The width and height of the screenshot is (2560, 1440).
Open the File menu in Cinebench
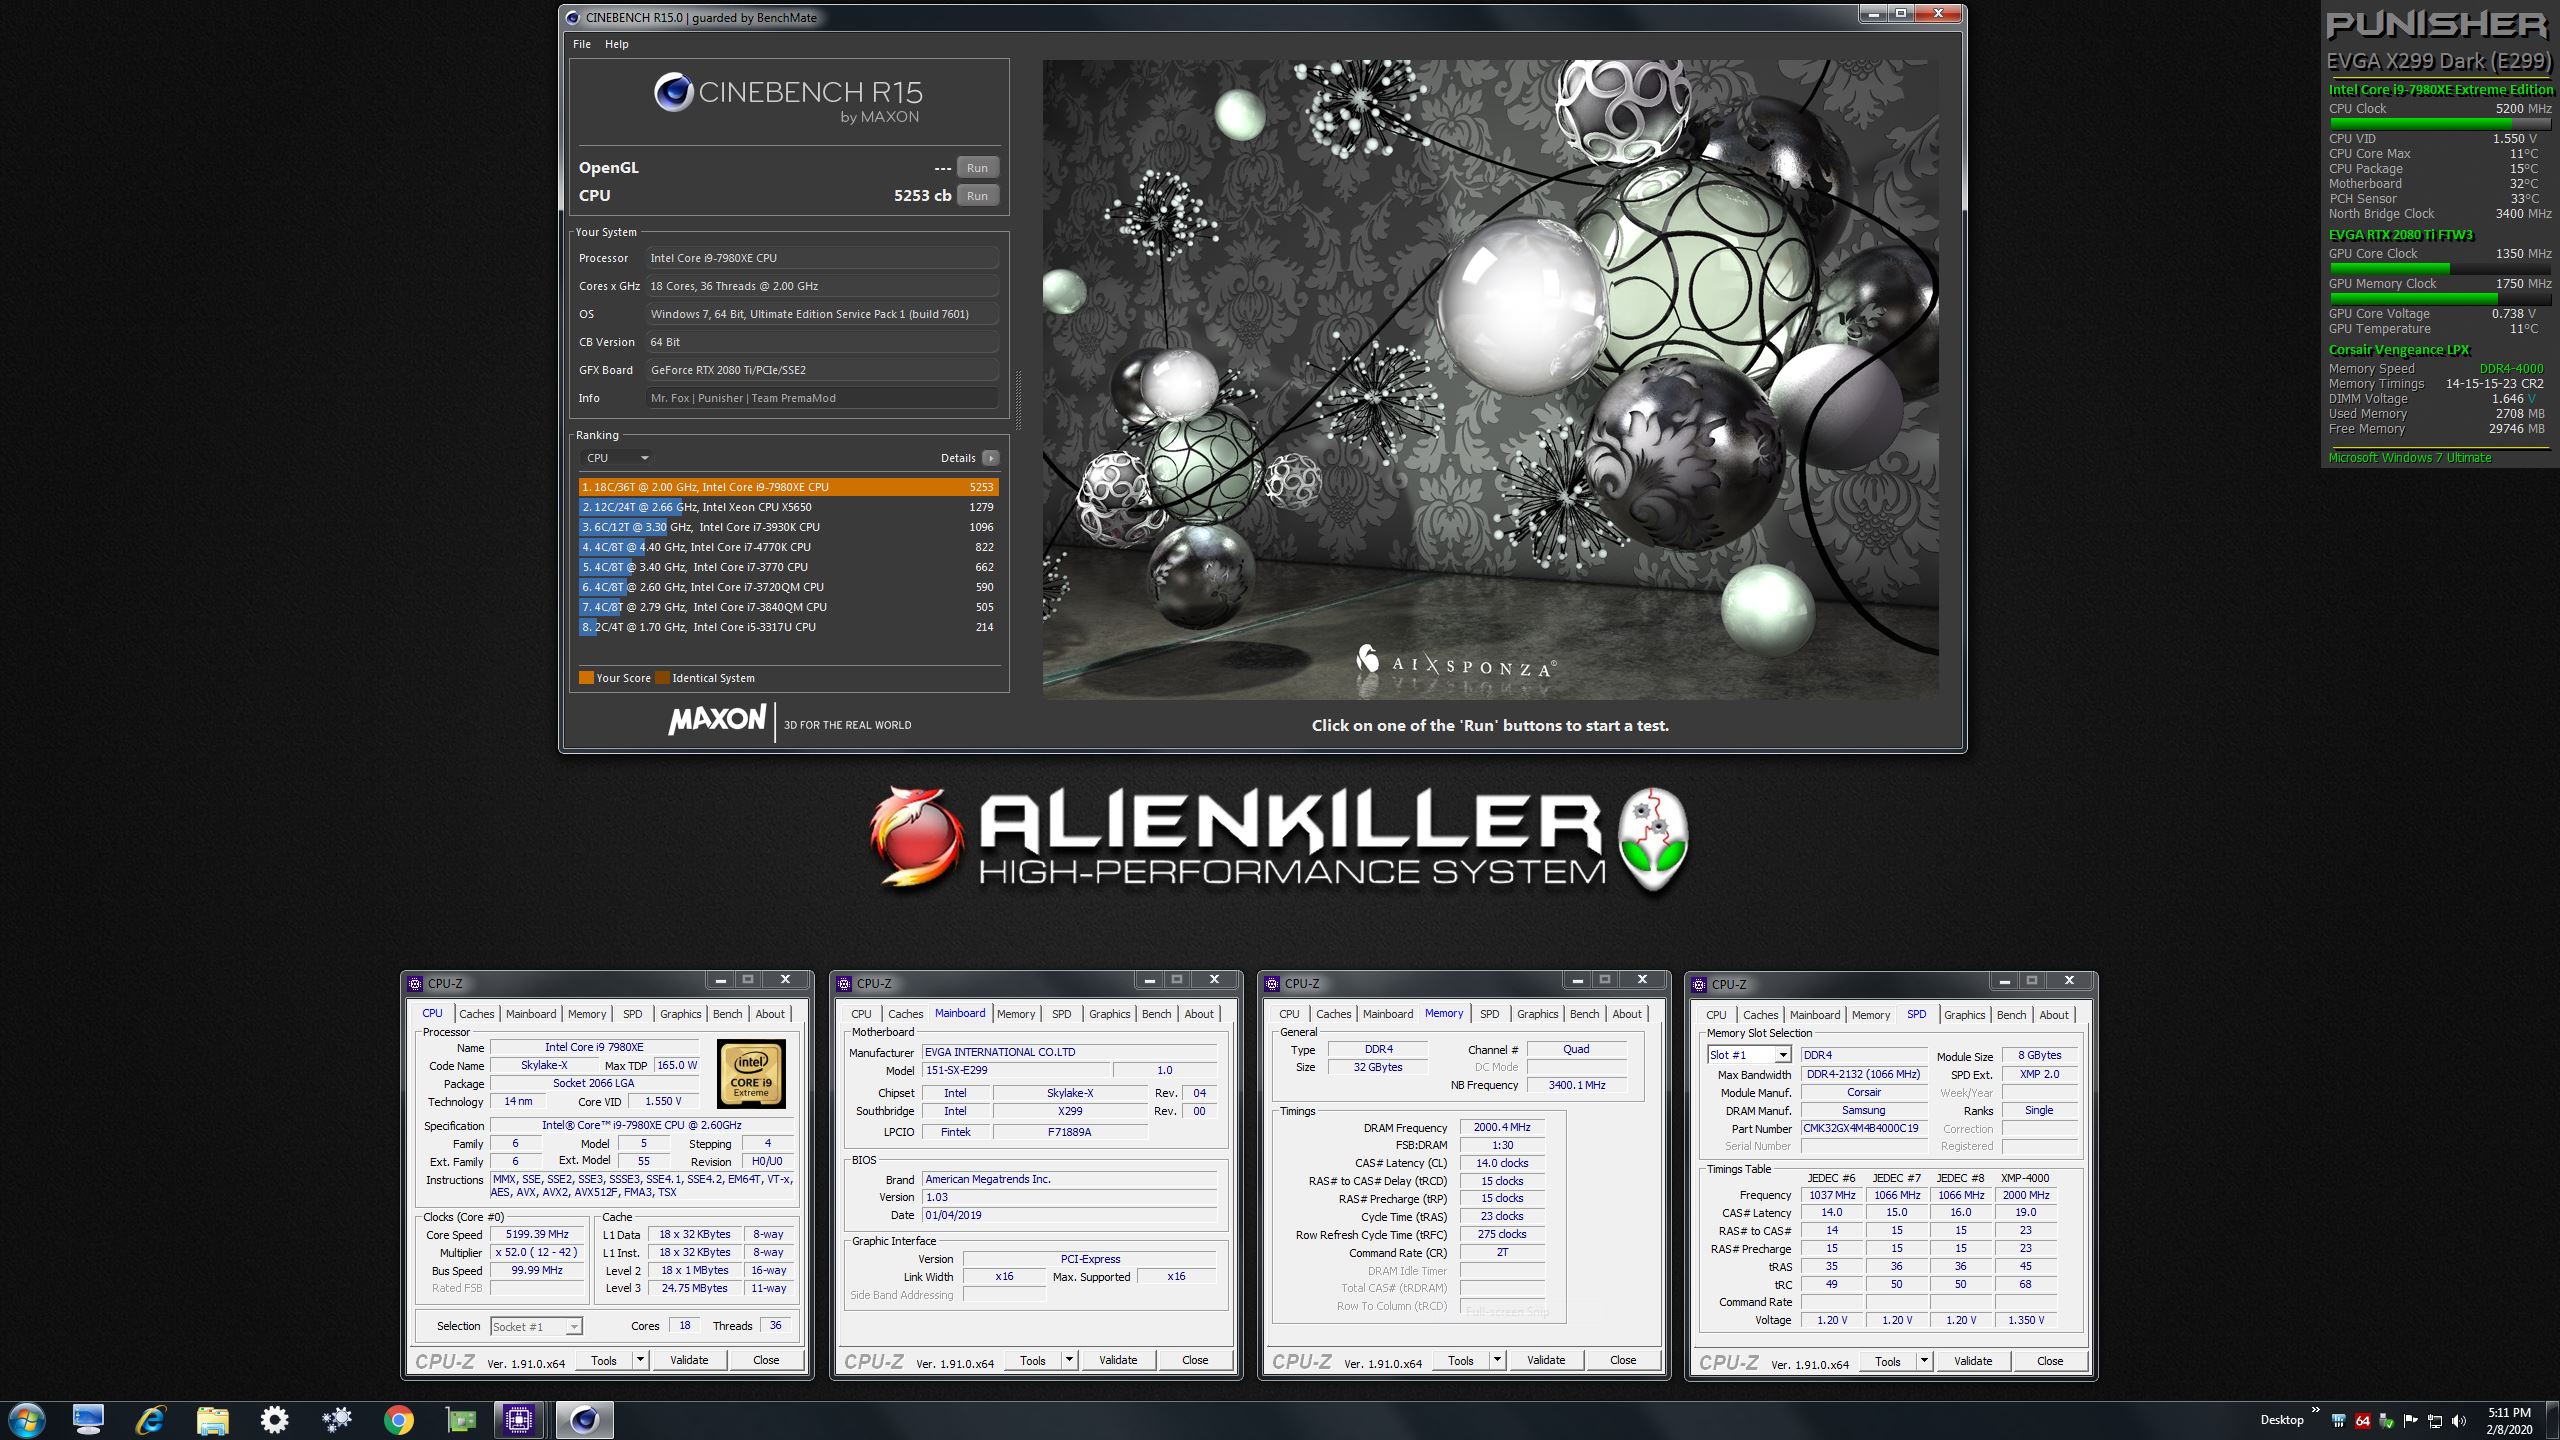(582, 44)
